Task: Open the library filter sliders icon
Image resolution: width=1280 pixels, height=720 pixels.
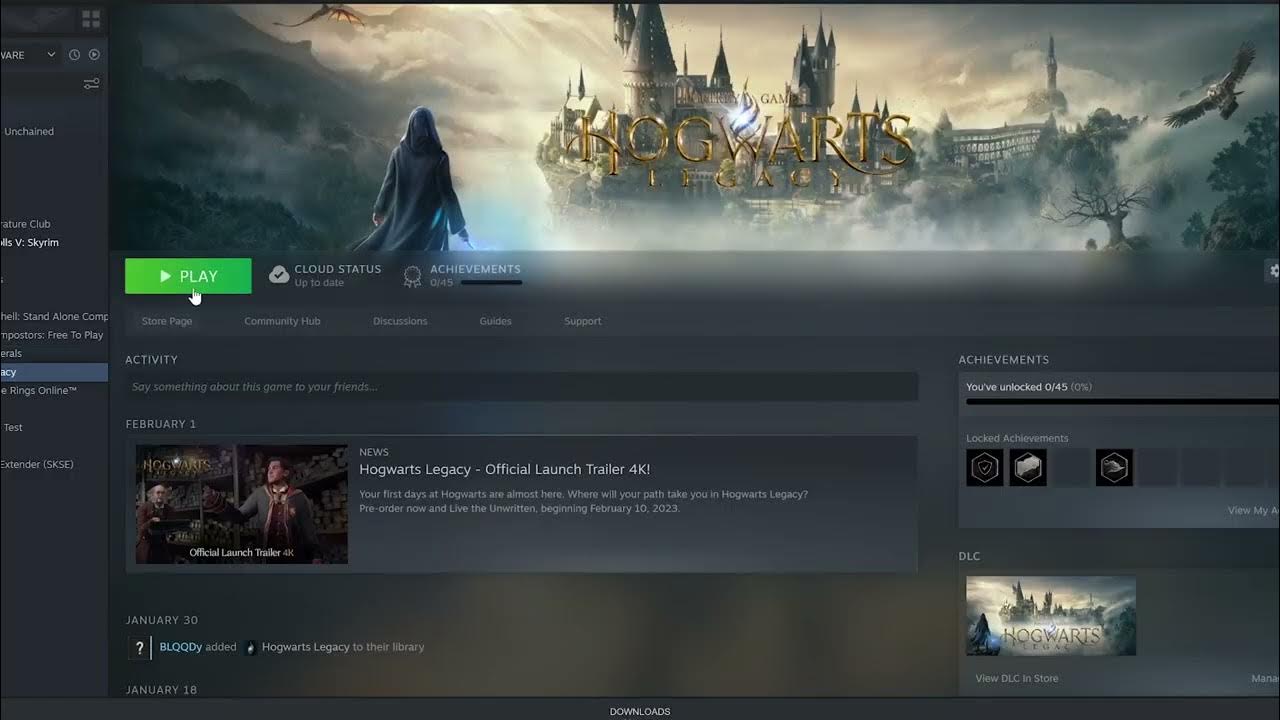Action: pos(91,84)
